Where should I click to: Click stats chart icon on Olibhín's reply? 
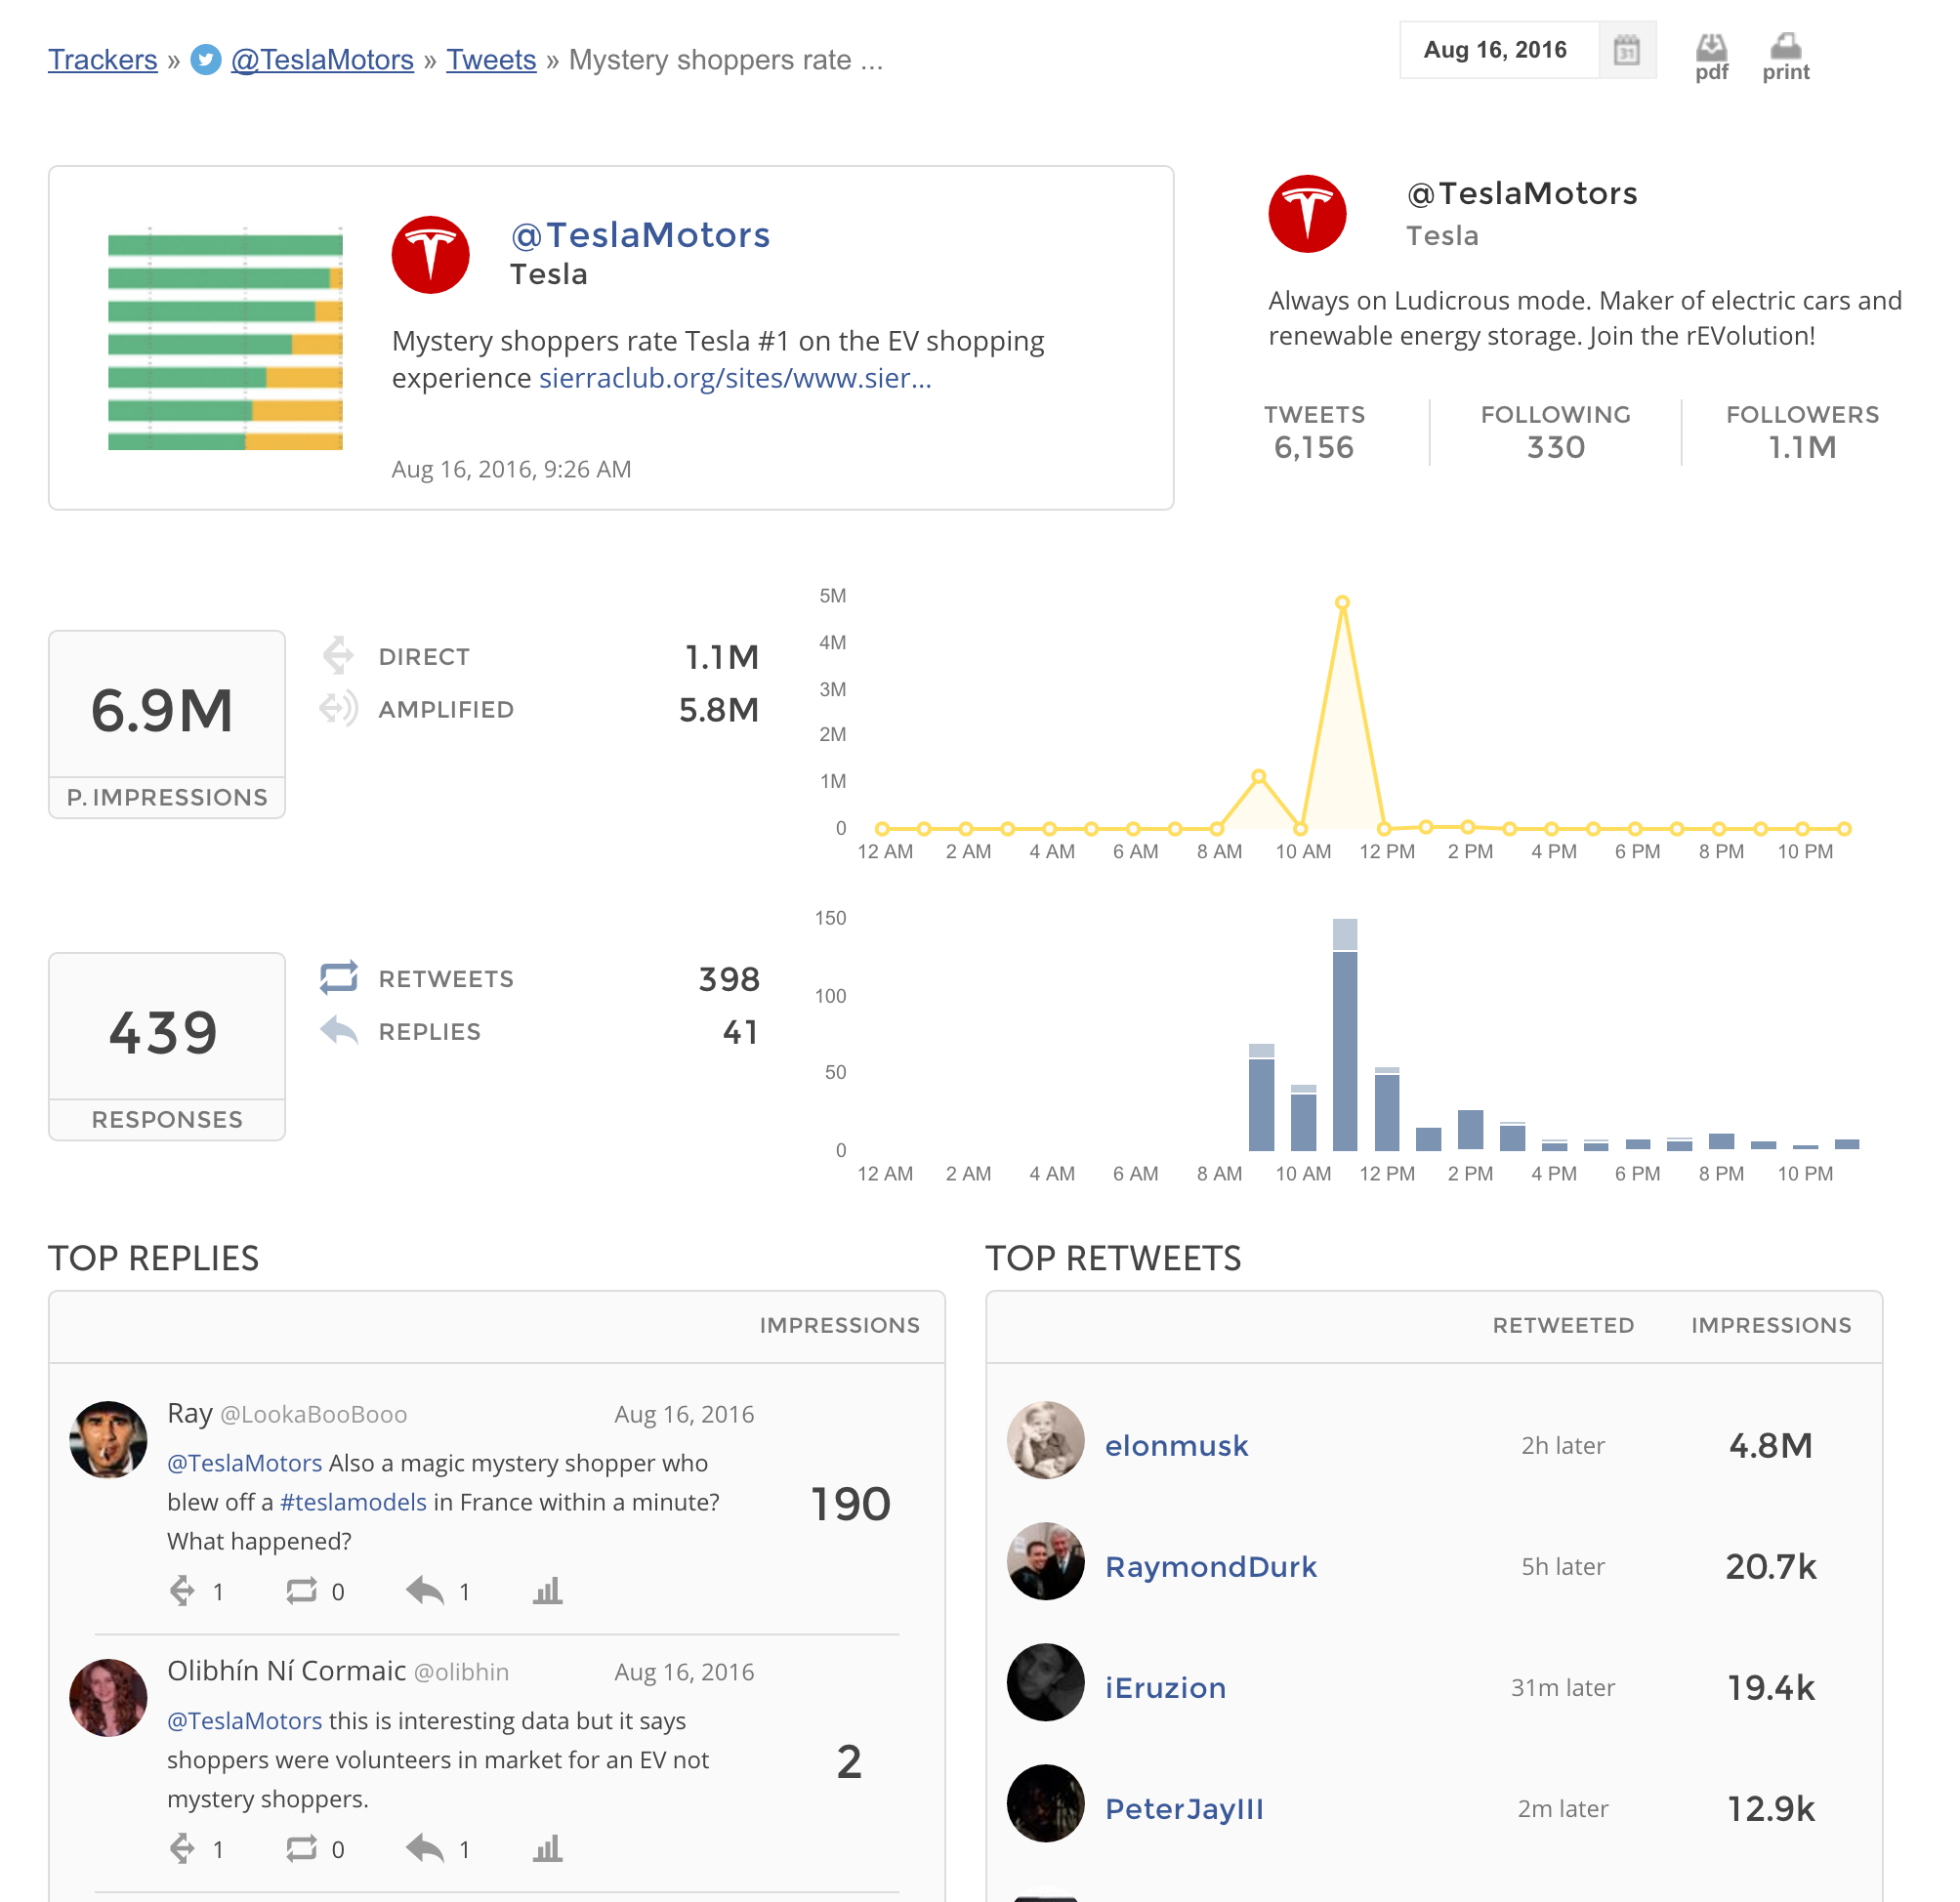pos(547,1849)
